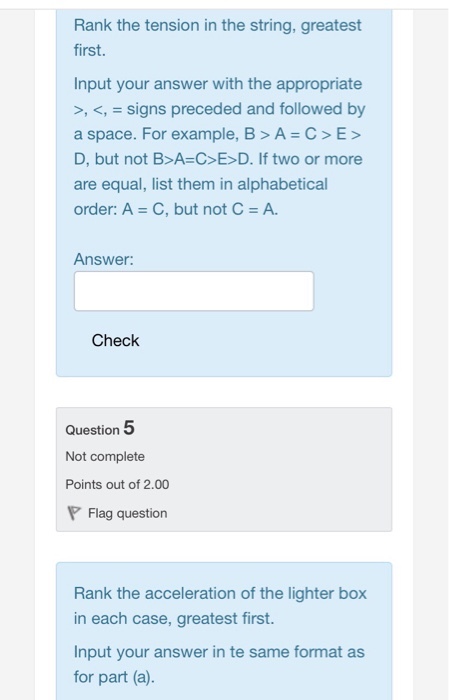Click the flag icon next to Flag question
Screen dimensions: 449x700
click(x=74, y=513)
